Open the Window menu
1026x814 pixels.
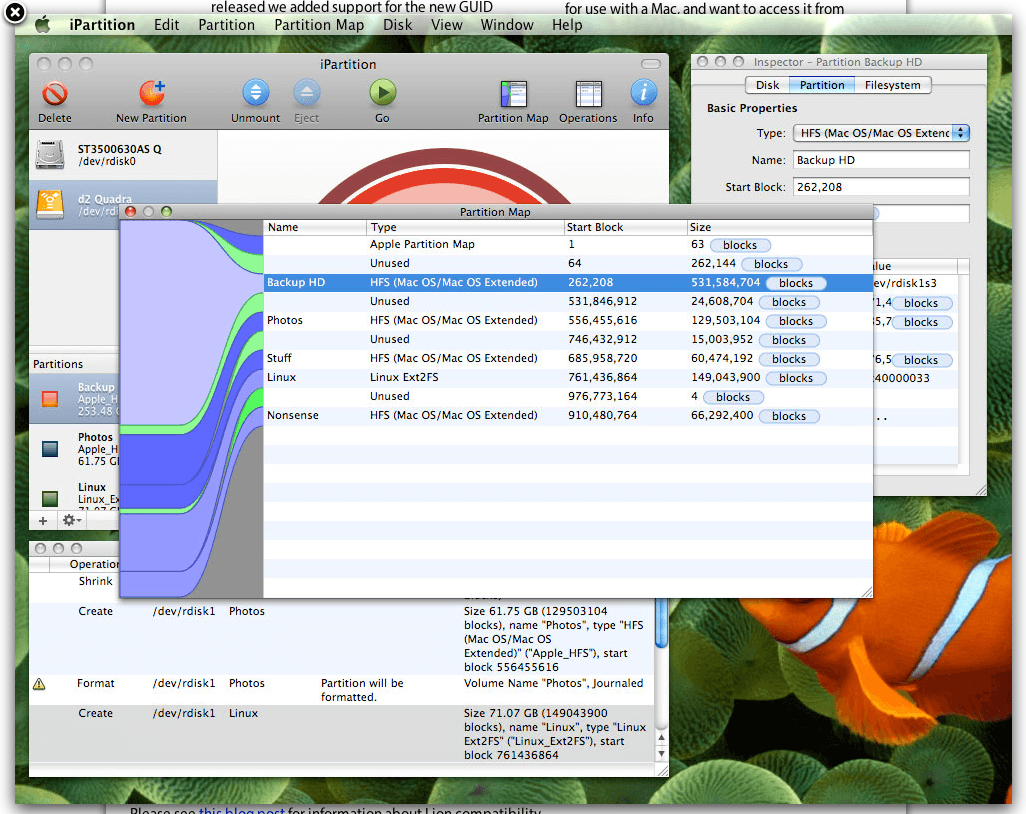[506, 25]
